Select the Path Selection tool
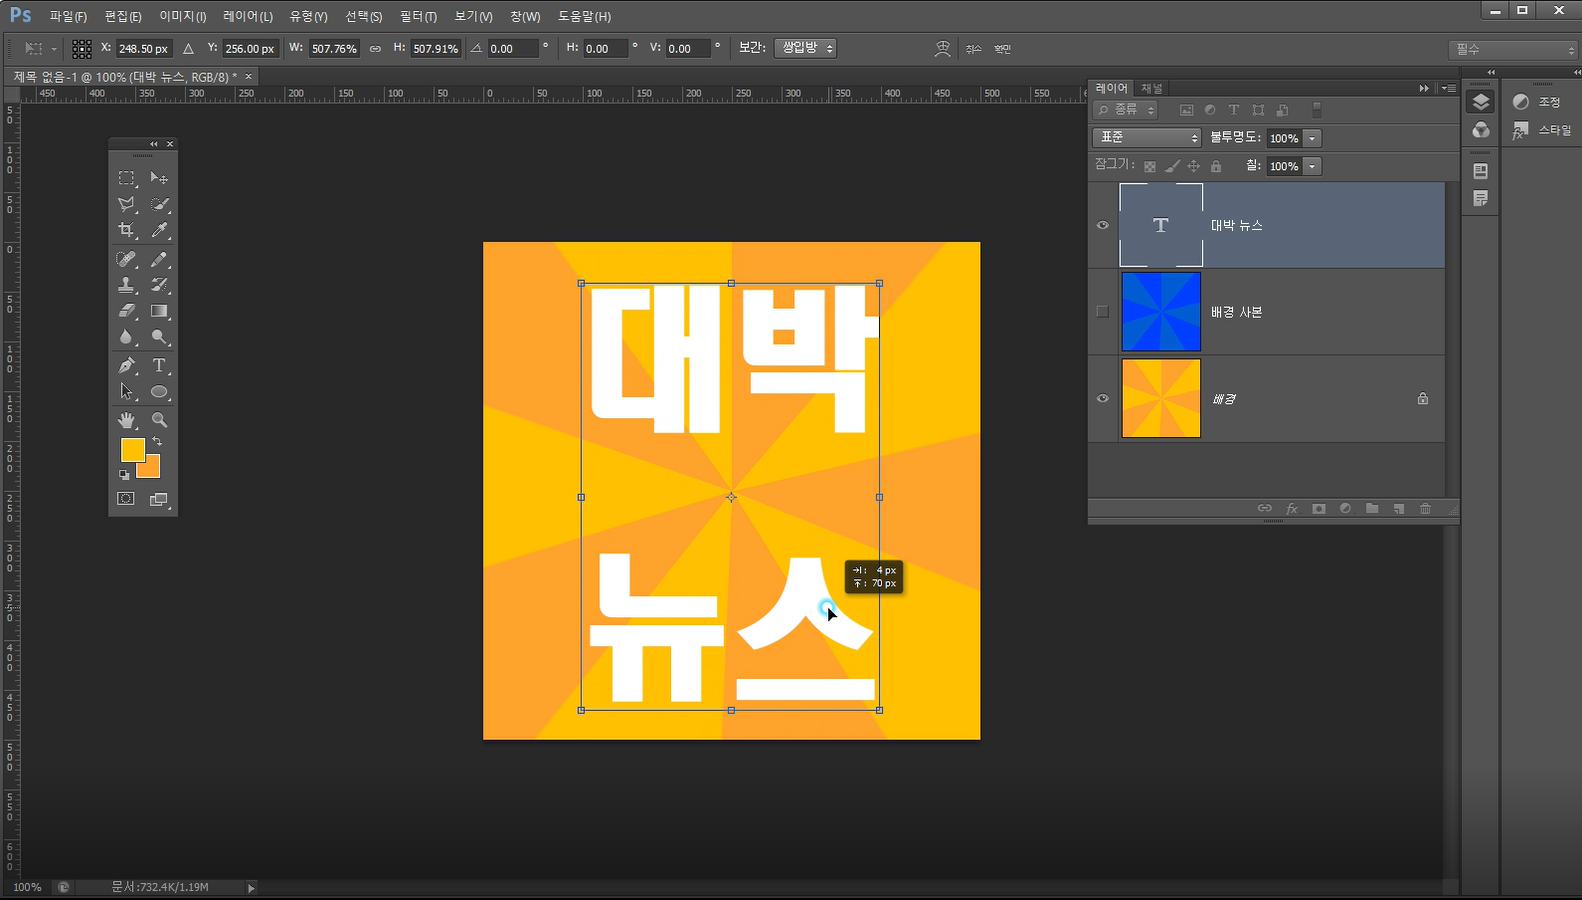Screen dimensions: 1582x900 tap(127, 392)
